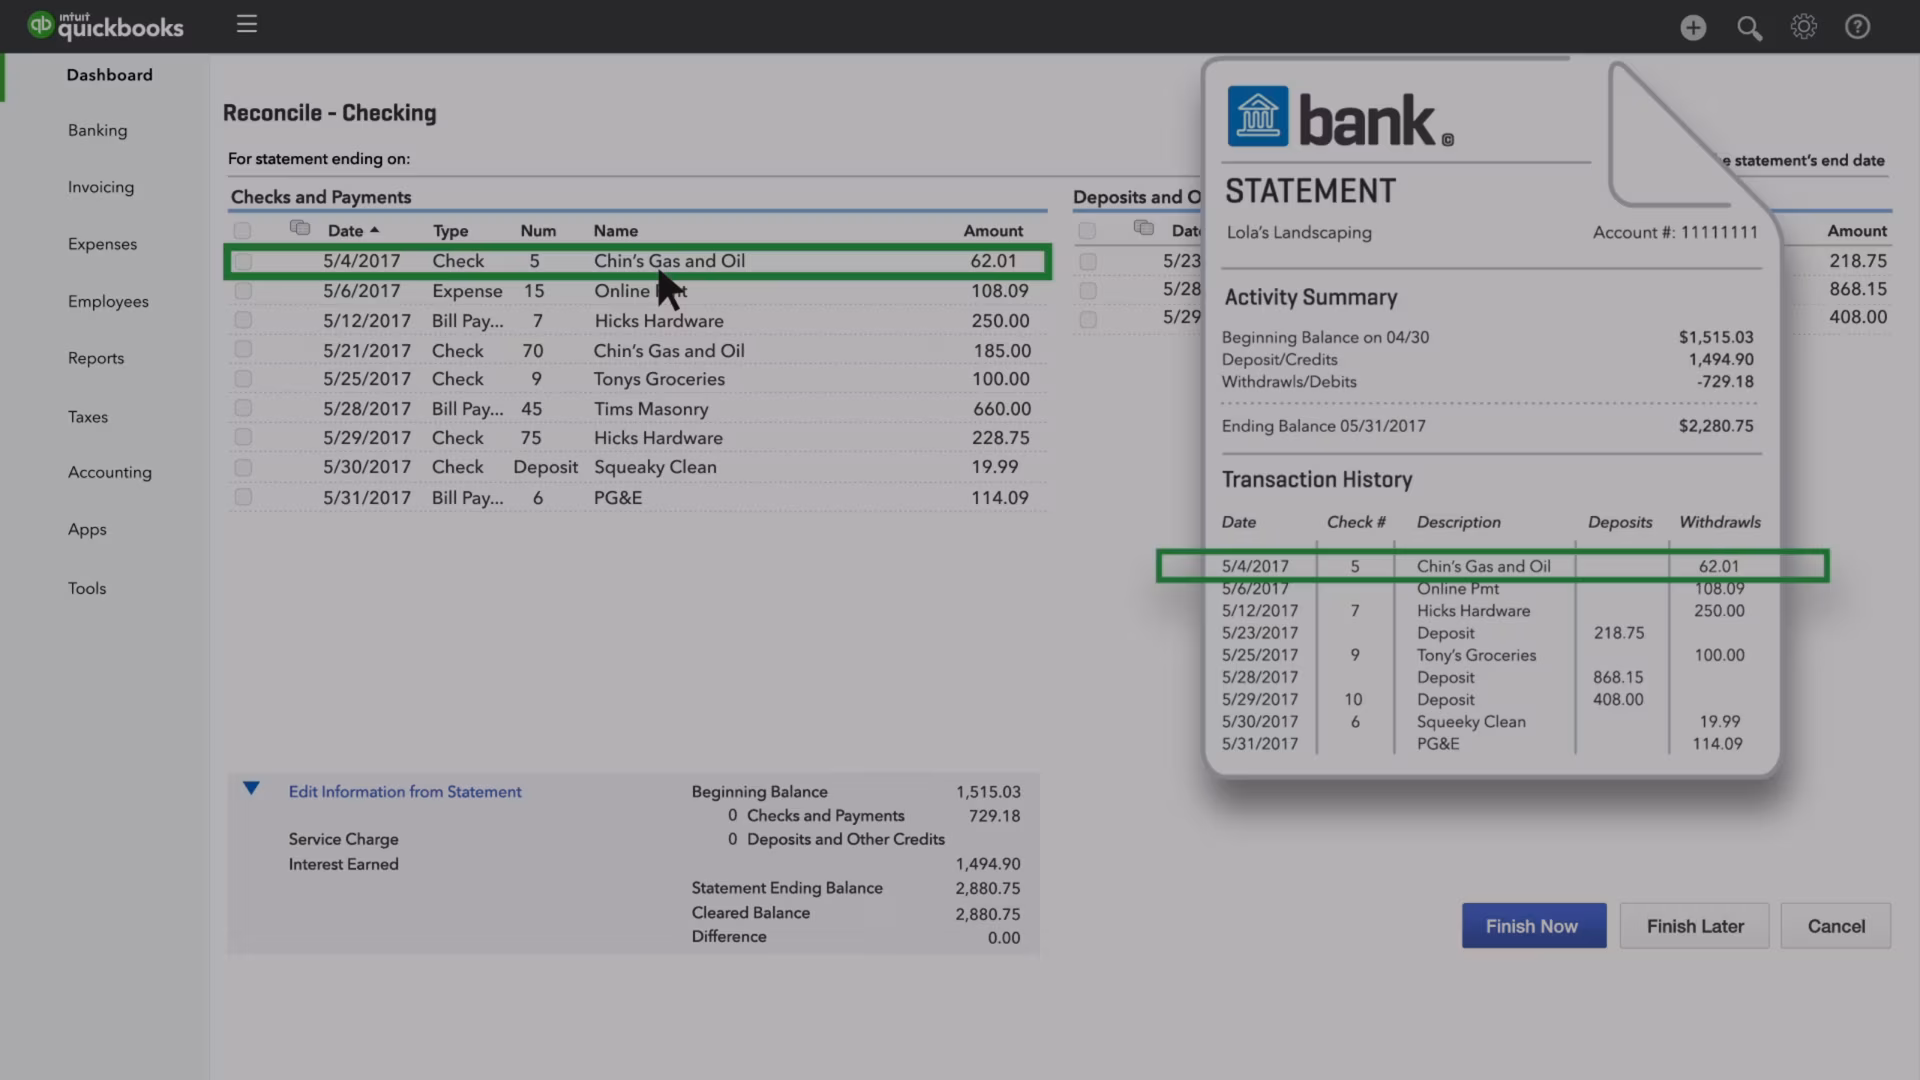Check the 408.00 deposit row
Viewport: 1920px width, 1080px height.
[x=1088, y=319]
